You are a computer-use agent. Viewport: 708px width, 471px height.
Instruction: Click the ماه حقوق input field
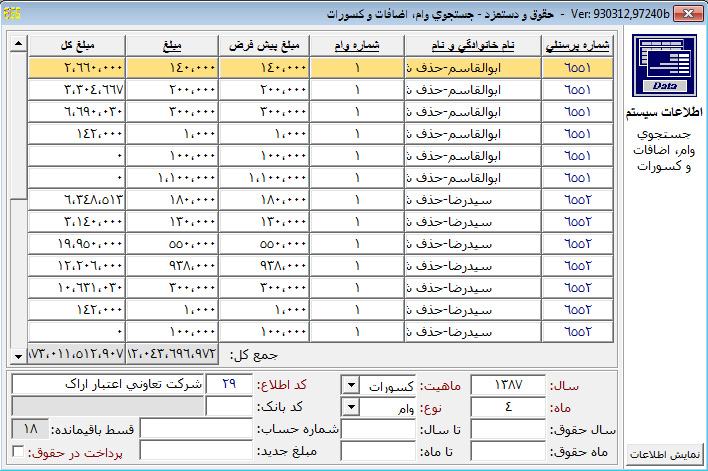(508, 451)
